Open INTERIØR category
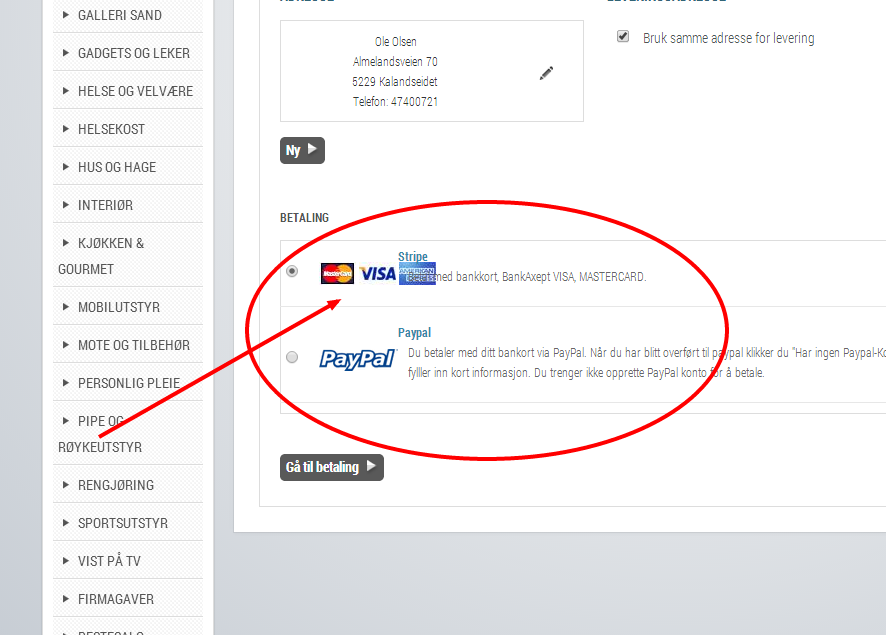Image resolution: width=886 pixels, height=635 pixels. (106, 205)
